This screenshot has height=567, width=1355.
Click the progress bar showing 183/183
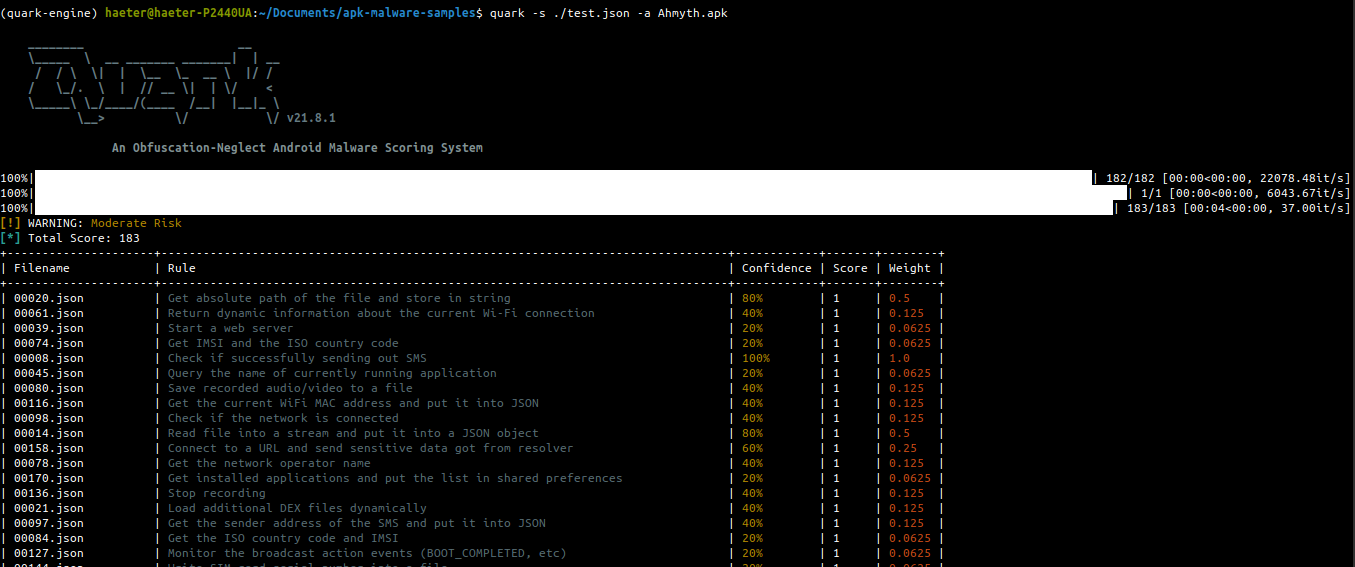pos(573,208)
